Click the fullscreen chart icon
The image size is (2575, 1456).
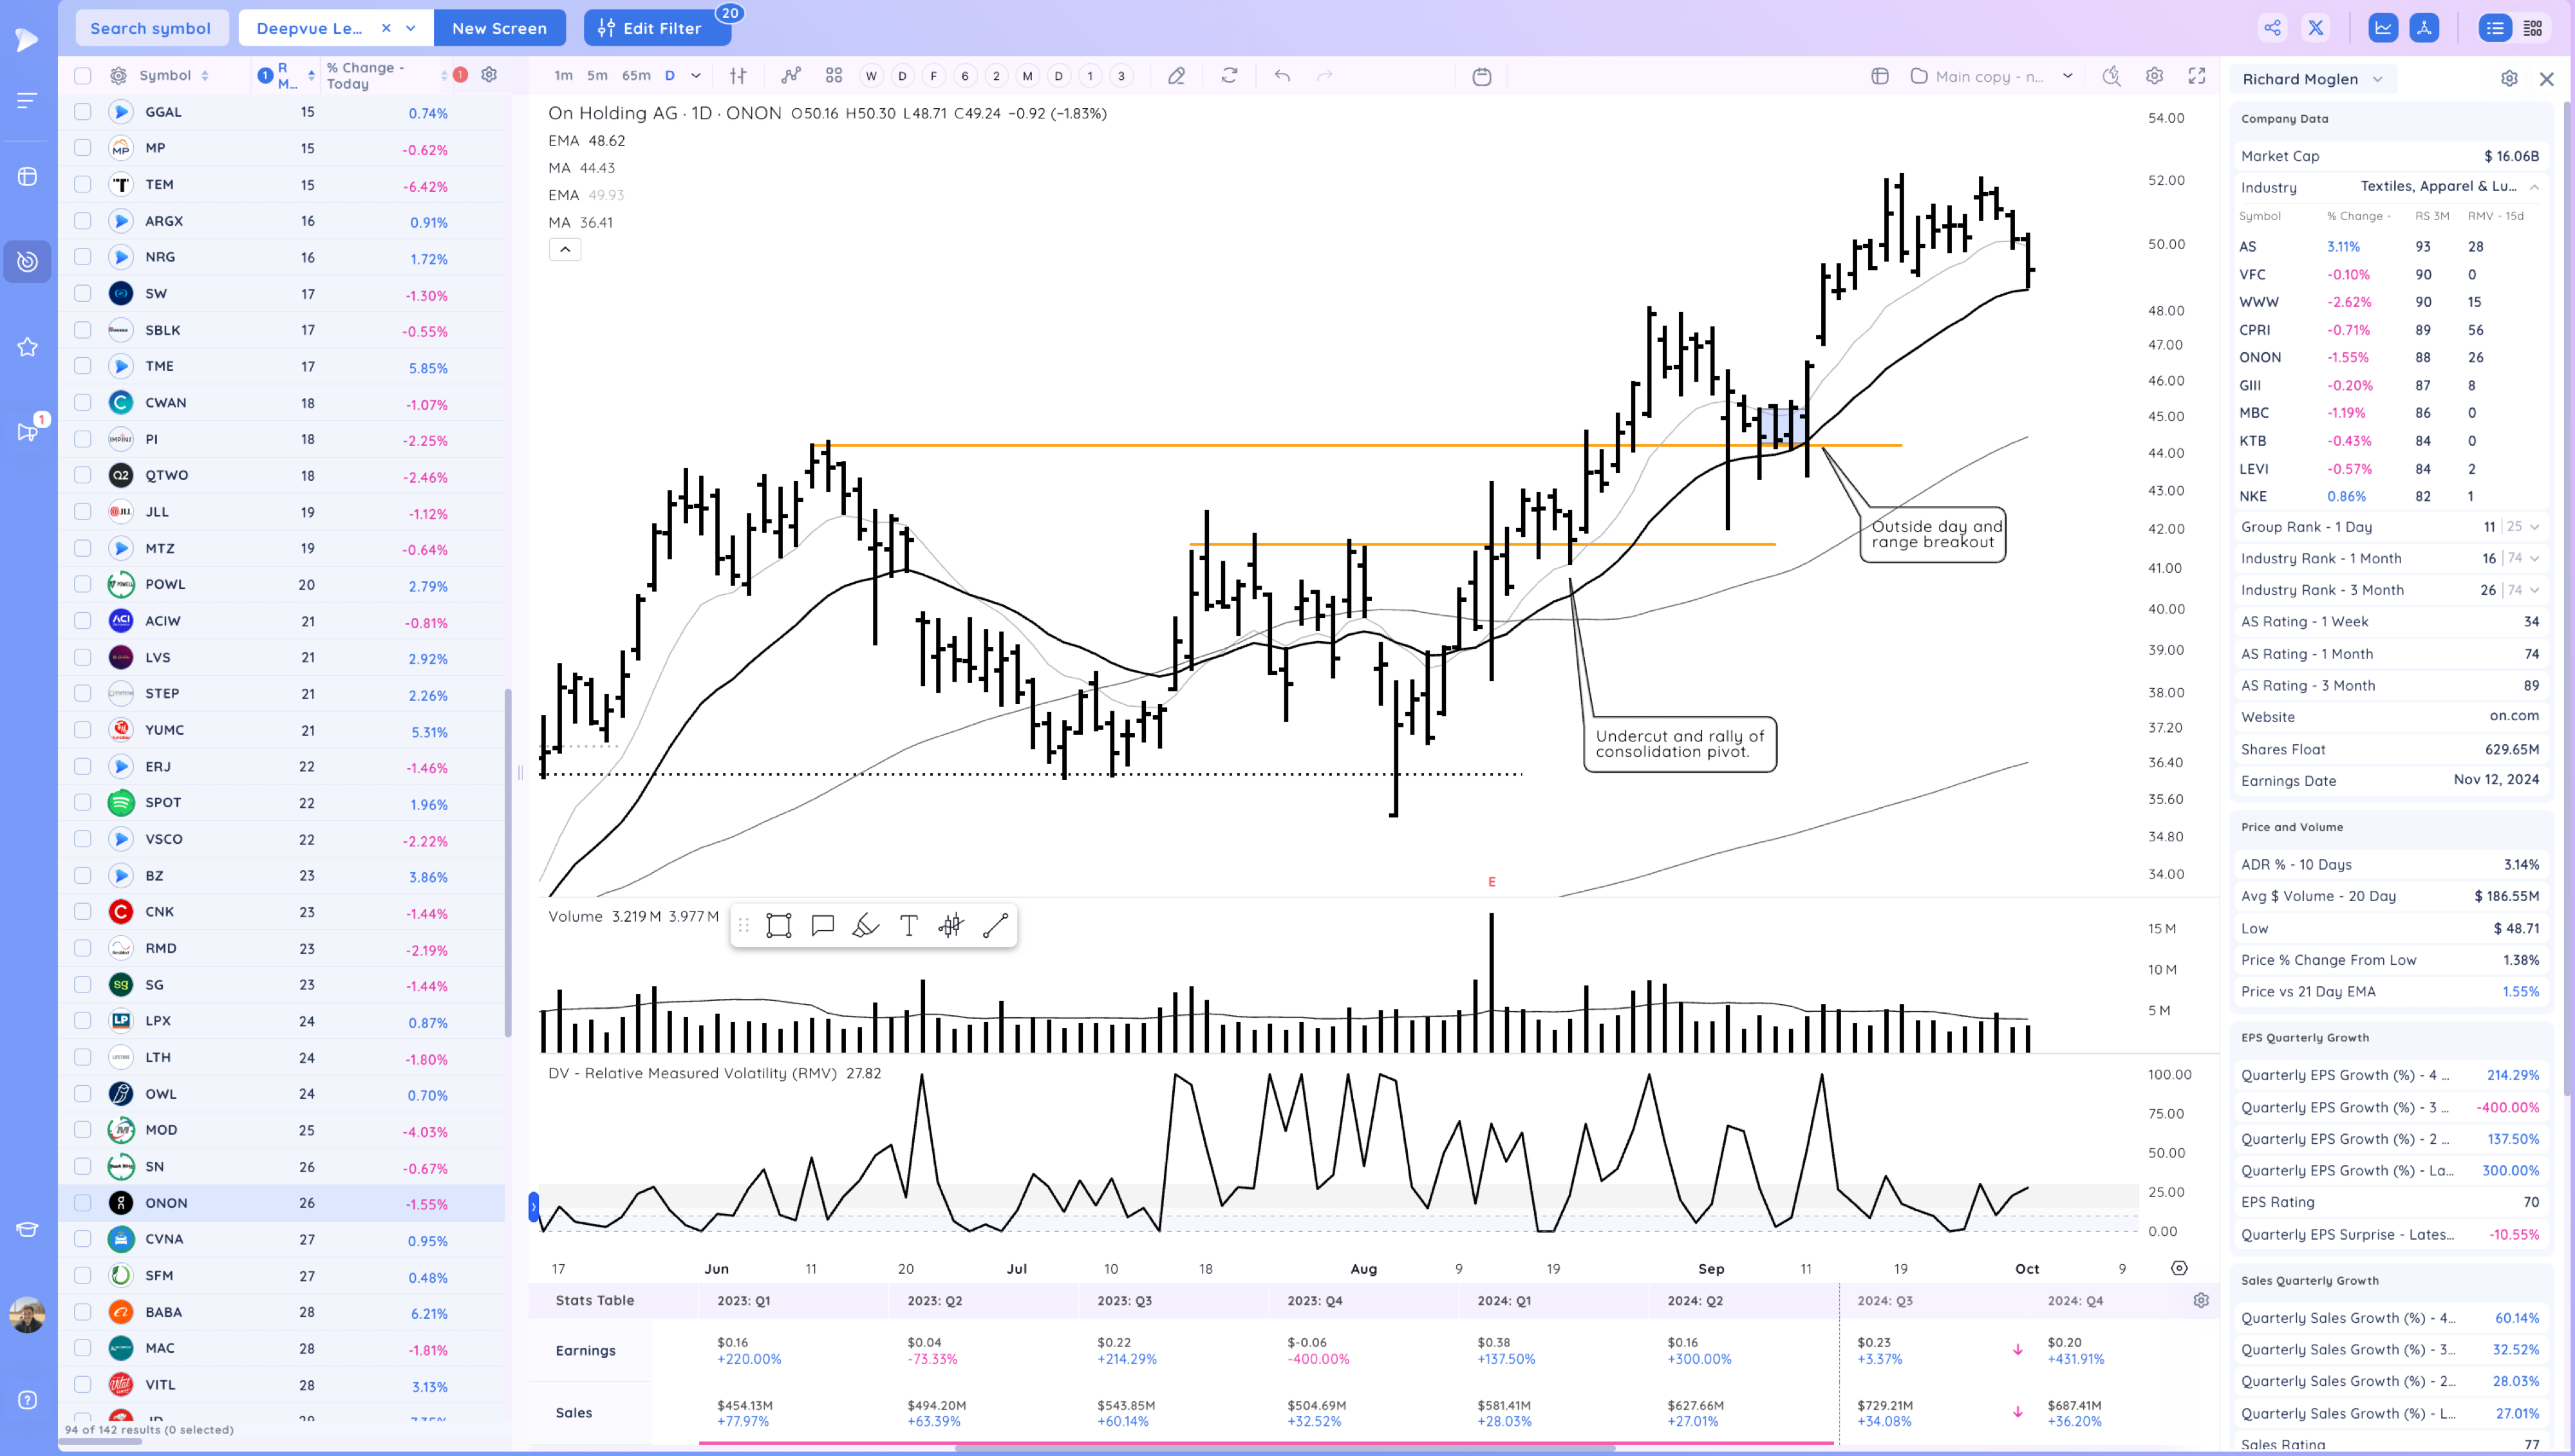coord(2197,76)
